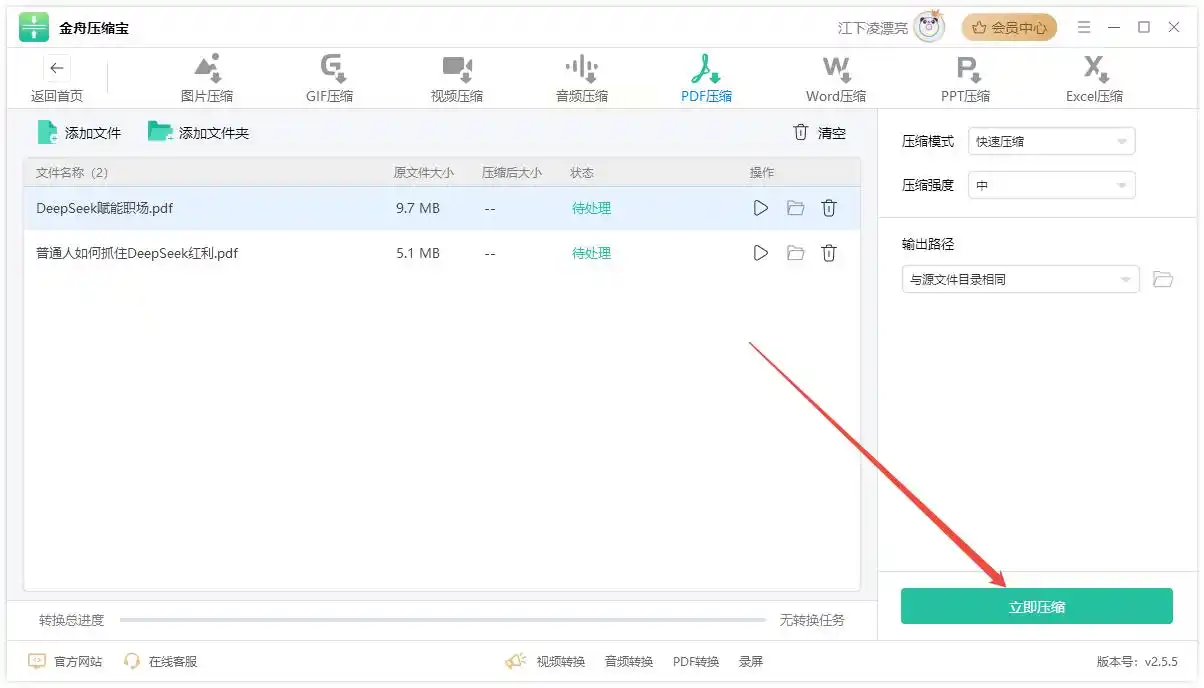Minimize the 金舟压缩宝 window
1204x688 pixels.
tap(1114, 27)
